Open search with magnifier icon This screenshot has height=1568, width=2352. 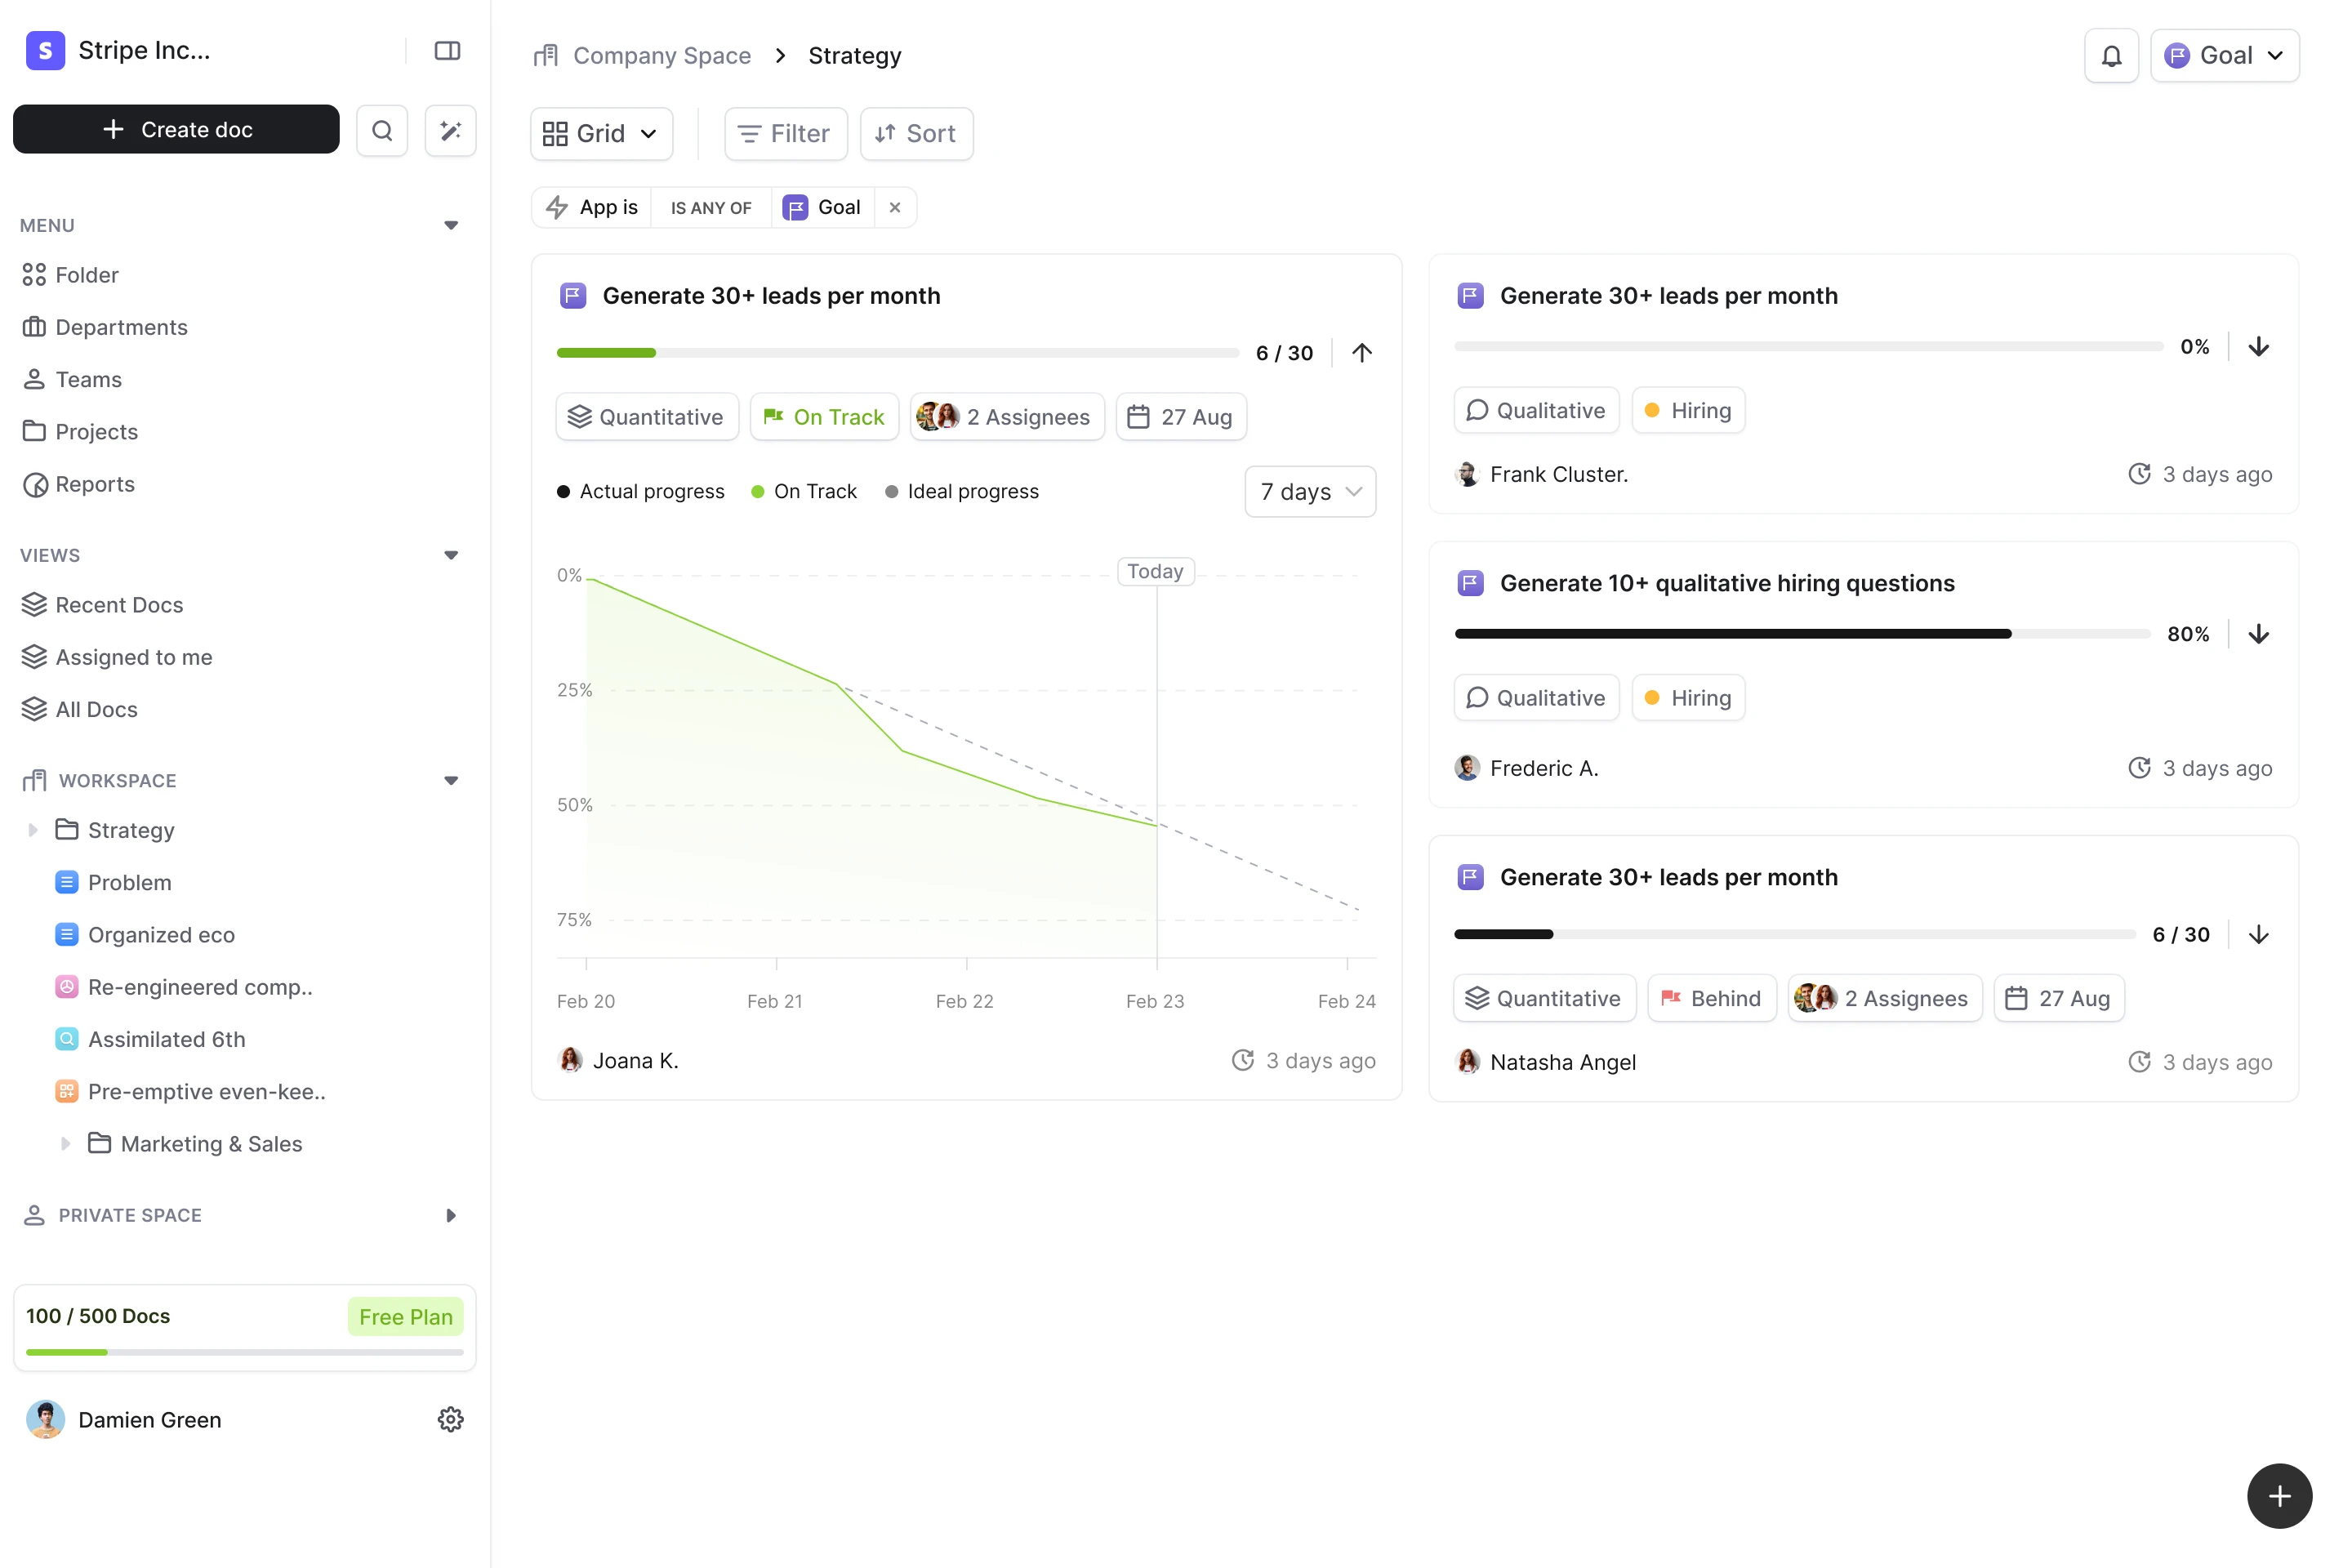tap(382, 130)
